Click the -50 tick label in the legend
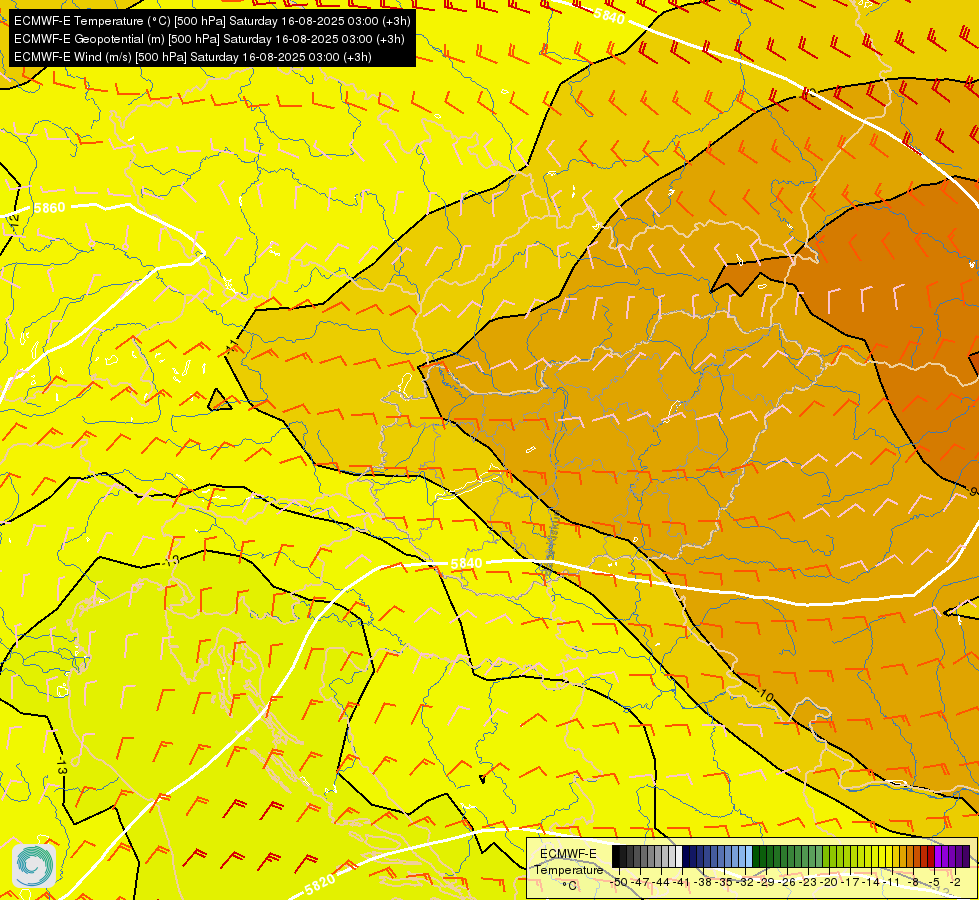 pyautogui.click(x=619, y=883)
